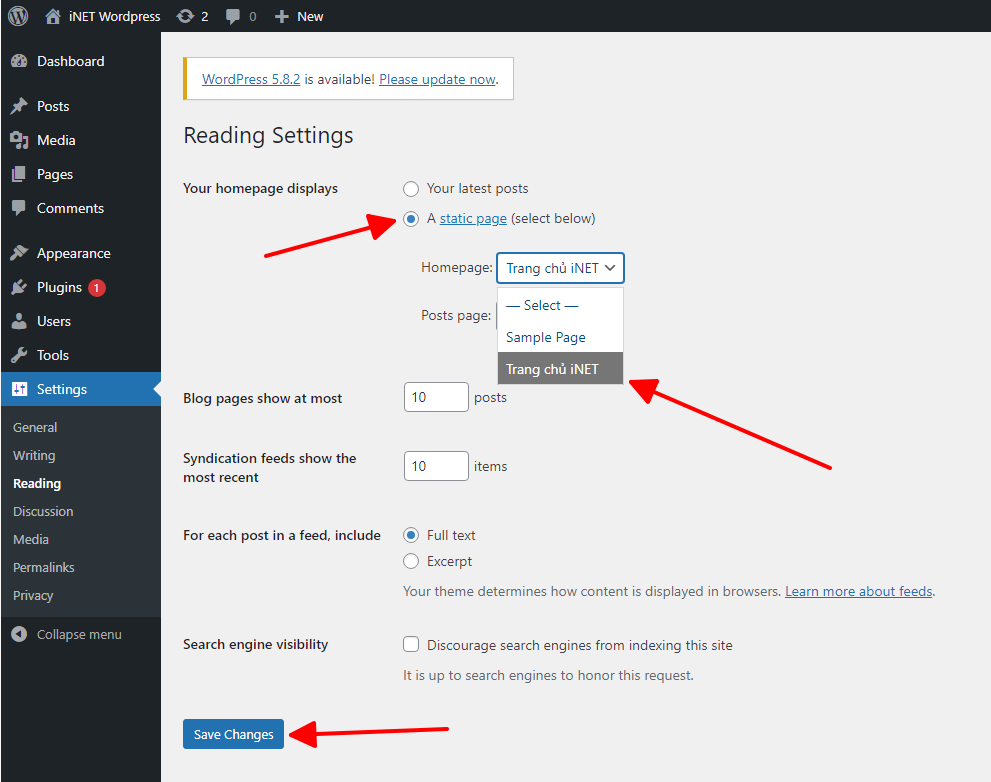Open Tools from the sidebar
This screenshot has height=782, width=991.
[52, 355]
